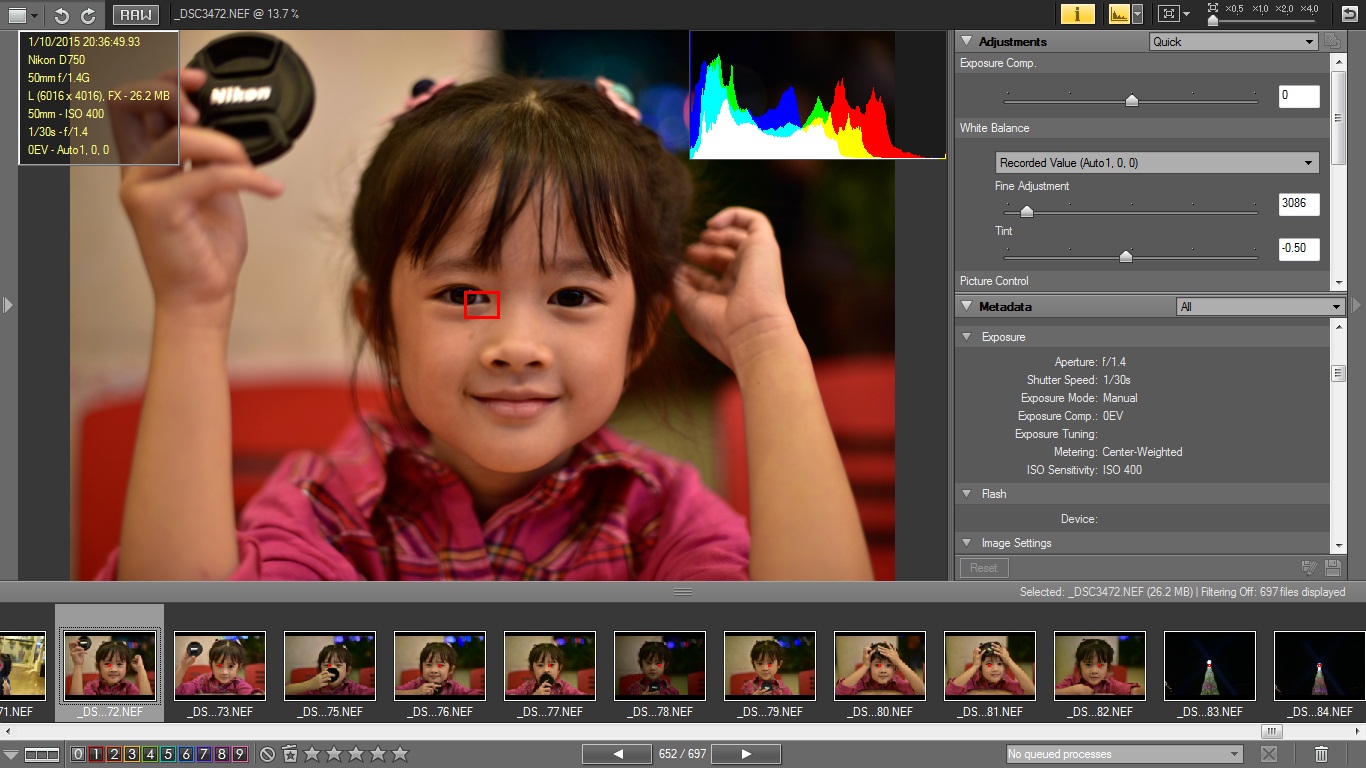Collapse the Metadata panel section
Screen dimensions: 1366x768
click(966, 307)
